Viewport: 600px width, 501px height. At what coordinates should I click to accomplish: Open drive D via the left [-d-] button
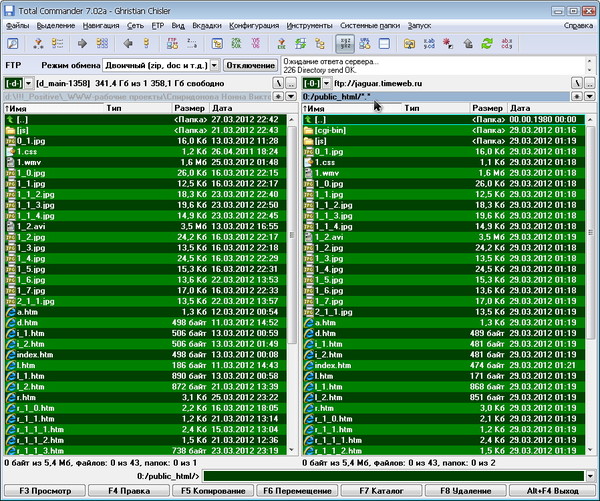coord(14,83)
